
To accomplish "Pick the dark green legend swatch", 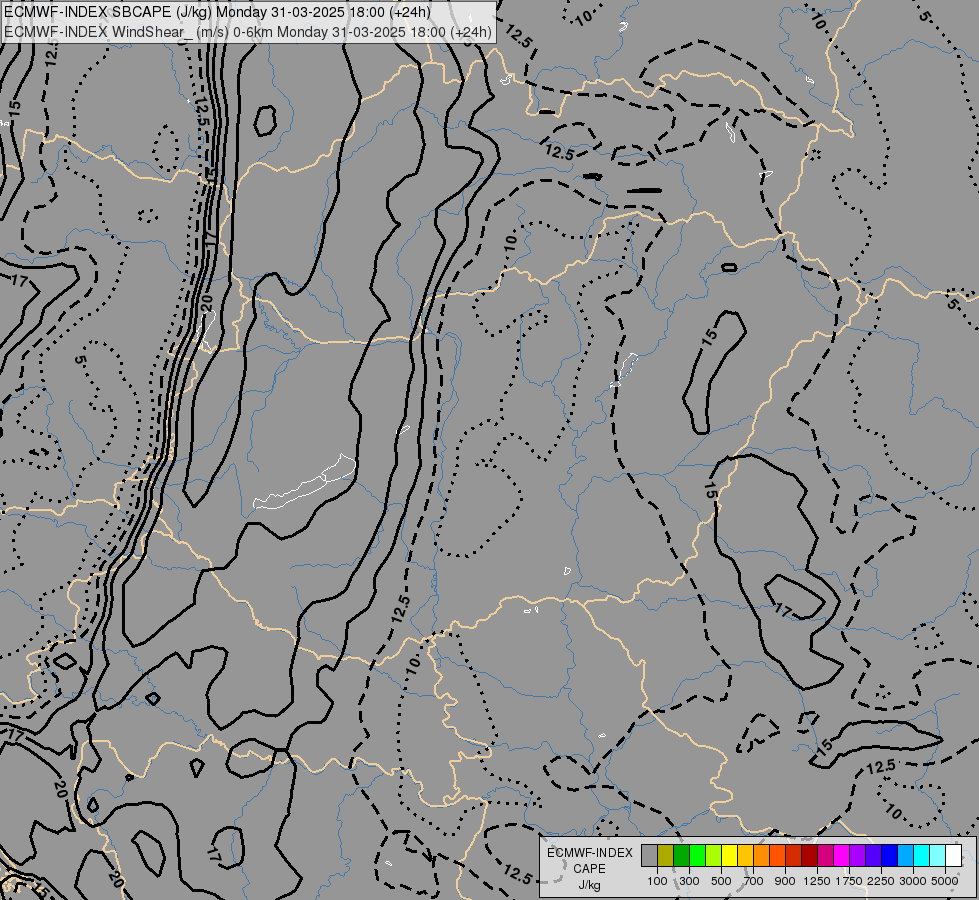I will (681, 855).
